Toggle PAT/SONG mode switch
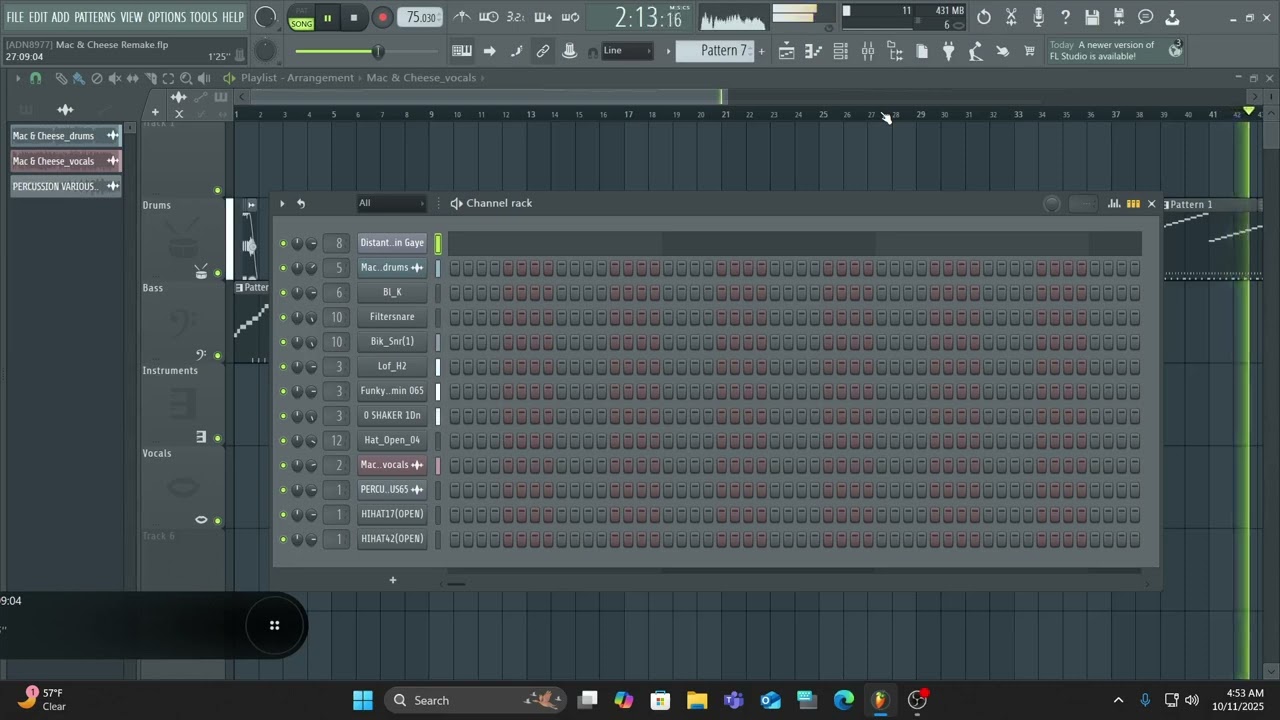Viewport: 1280px width, 720px height. click(x=301, y=18)
